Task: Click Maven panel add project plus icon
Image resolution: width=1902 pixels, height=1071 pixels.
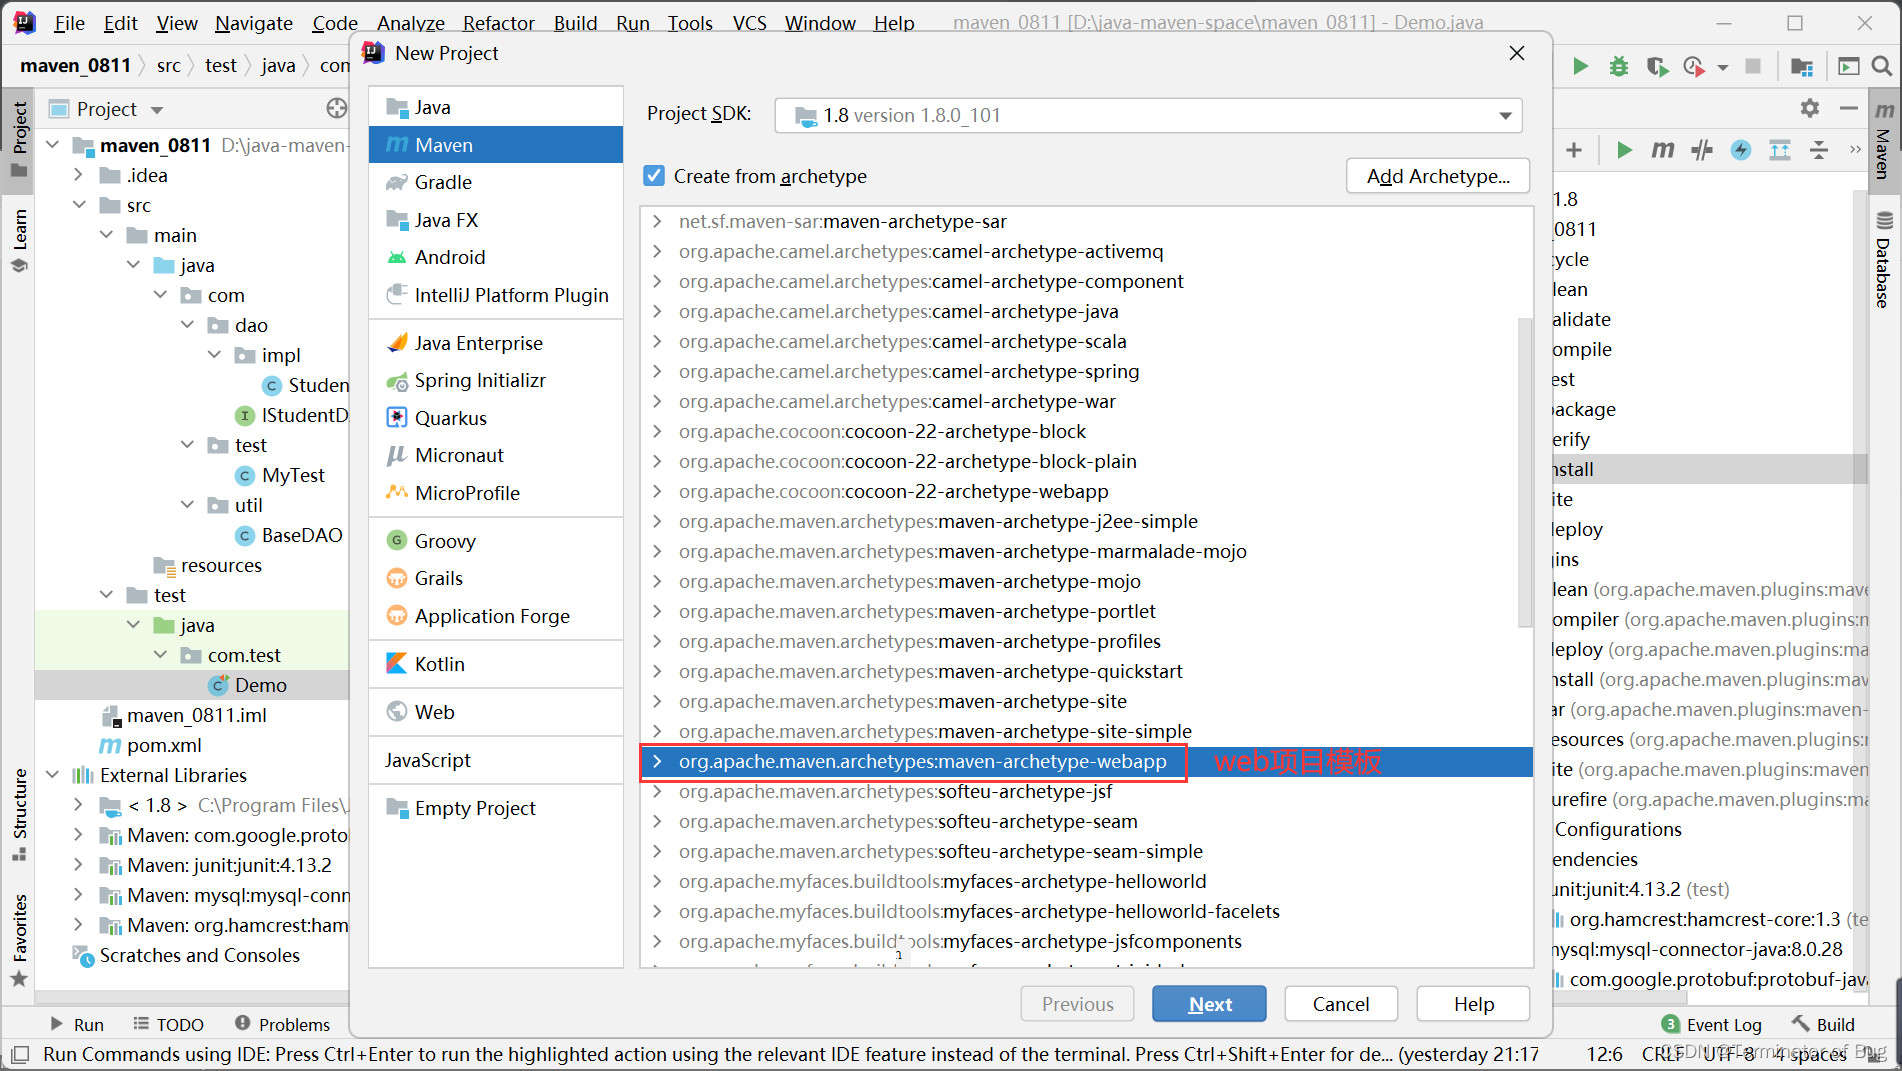Action: tap(1574, 150)
